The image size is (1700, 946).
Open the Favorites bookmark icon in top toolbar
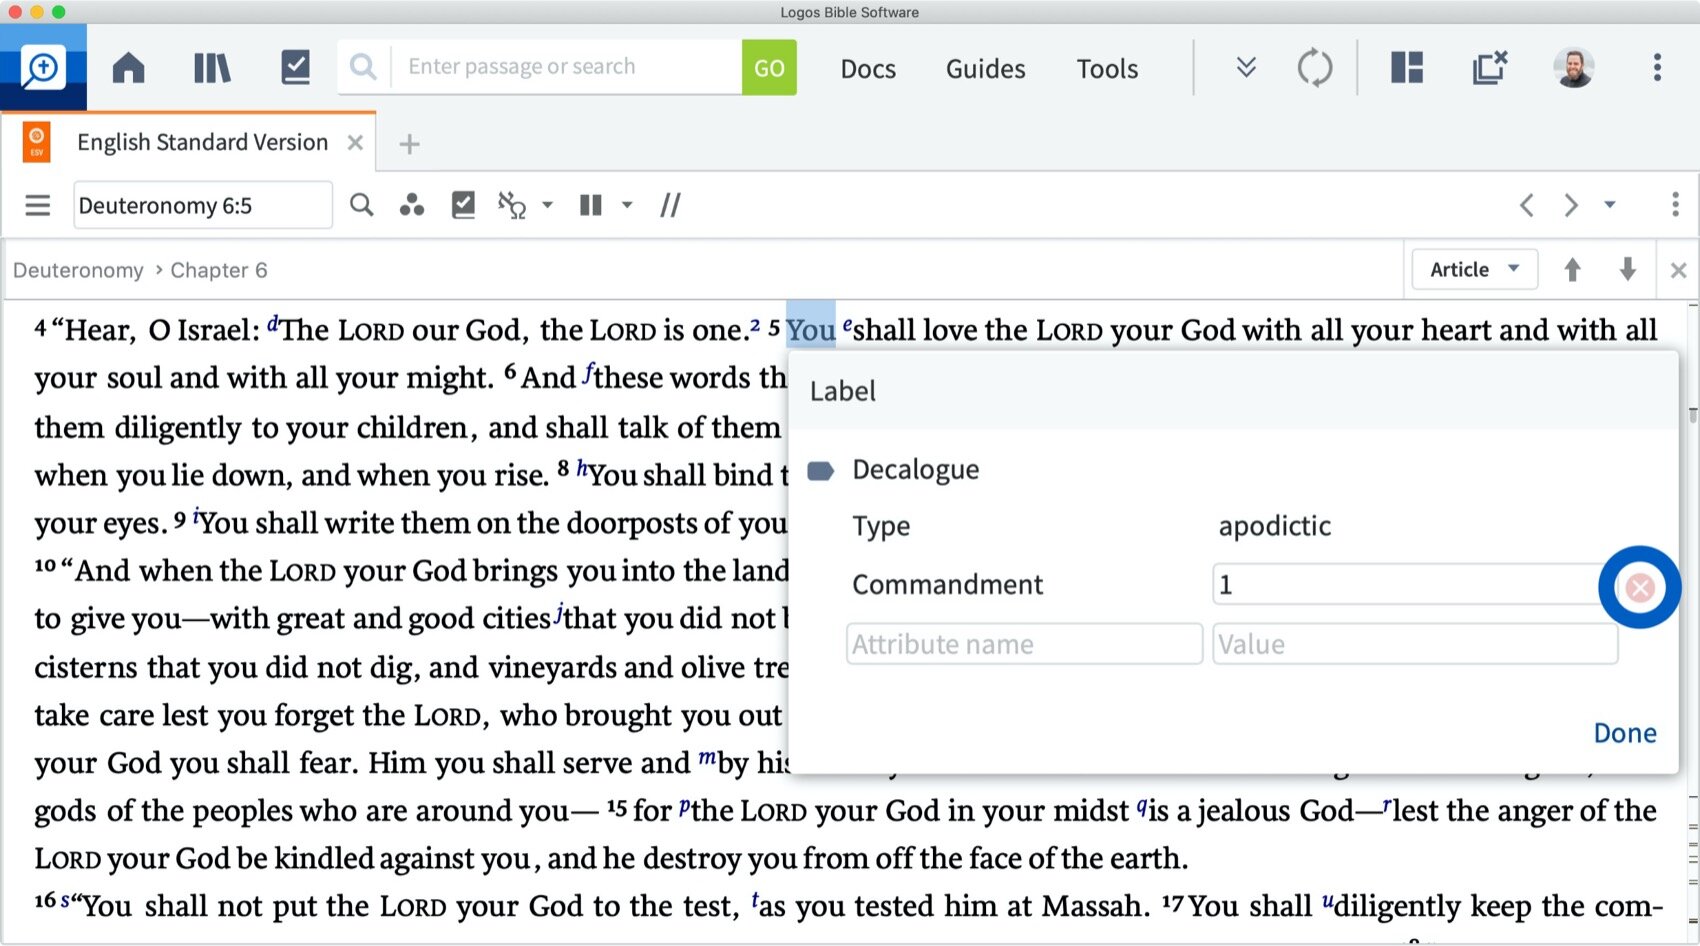click(x=295, y=67)
